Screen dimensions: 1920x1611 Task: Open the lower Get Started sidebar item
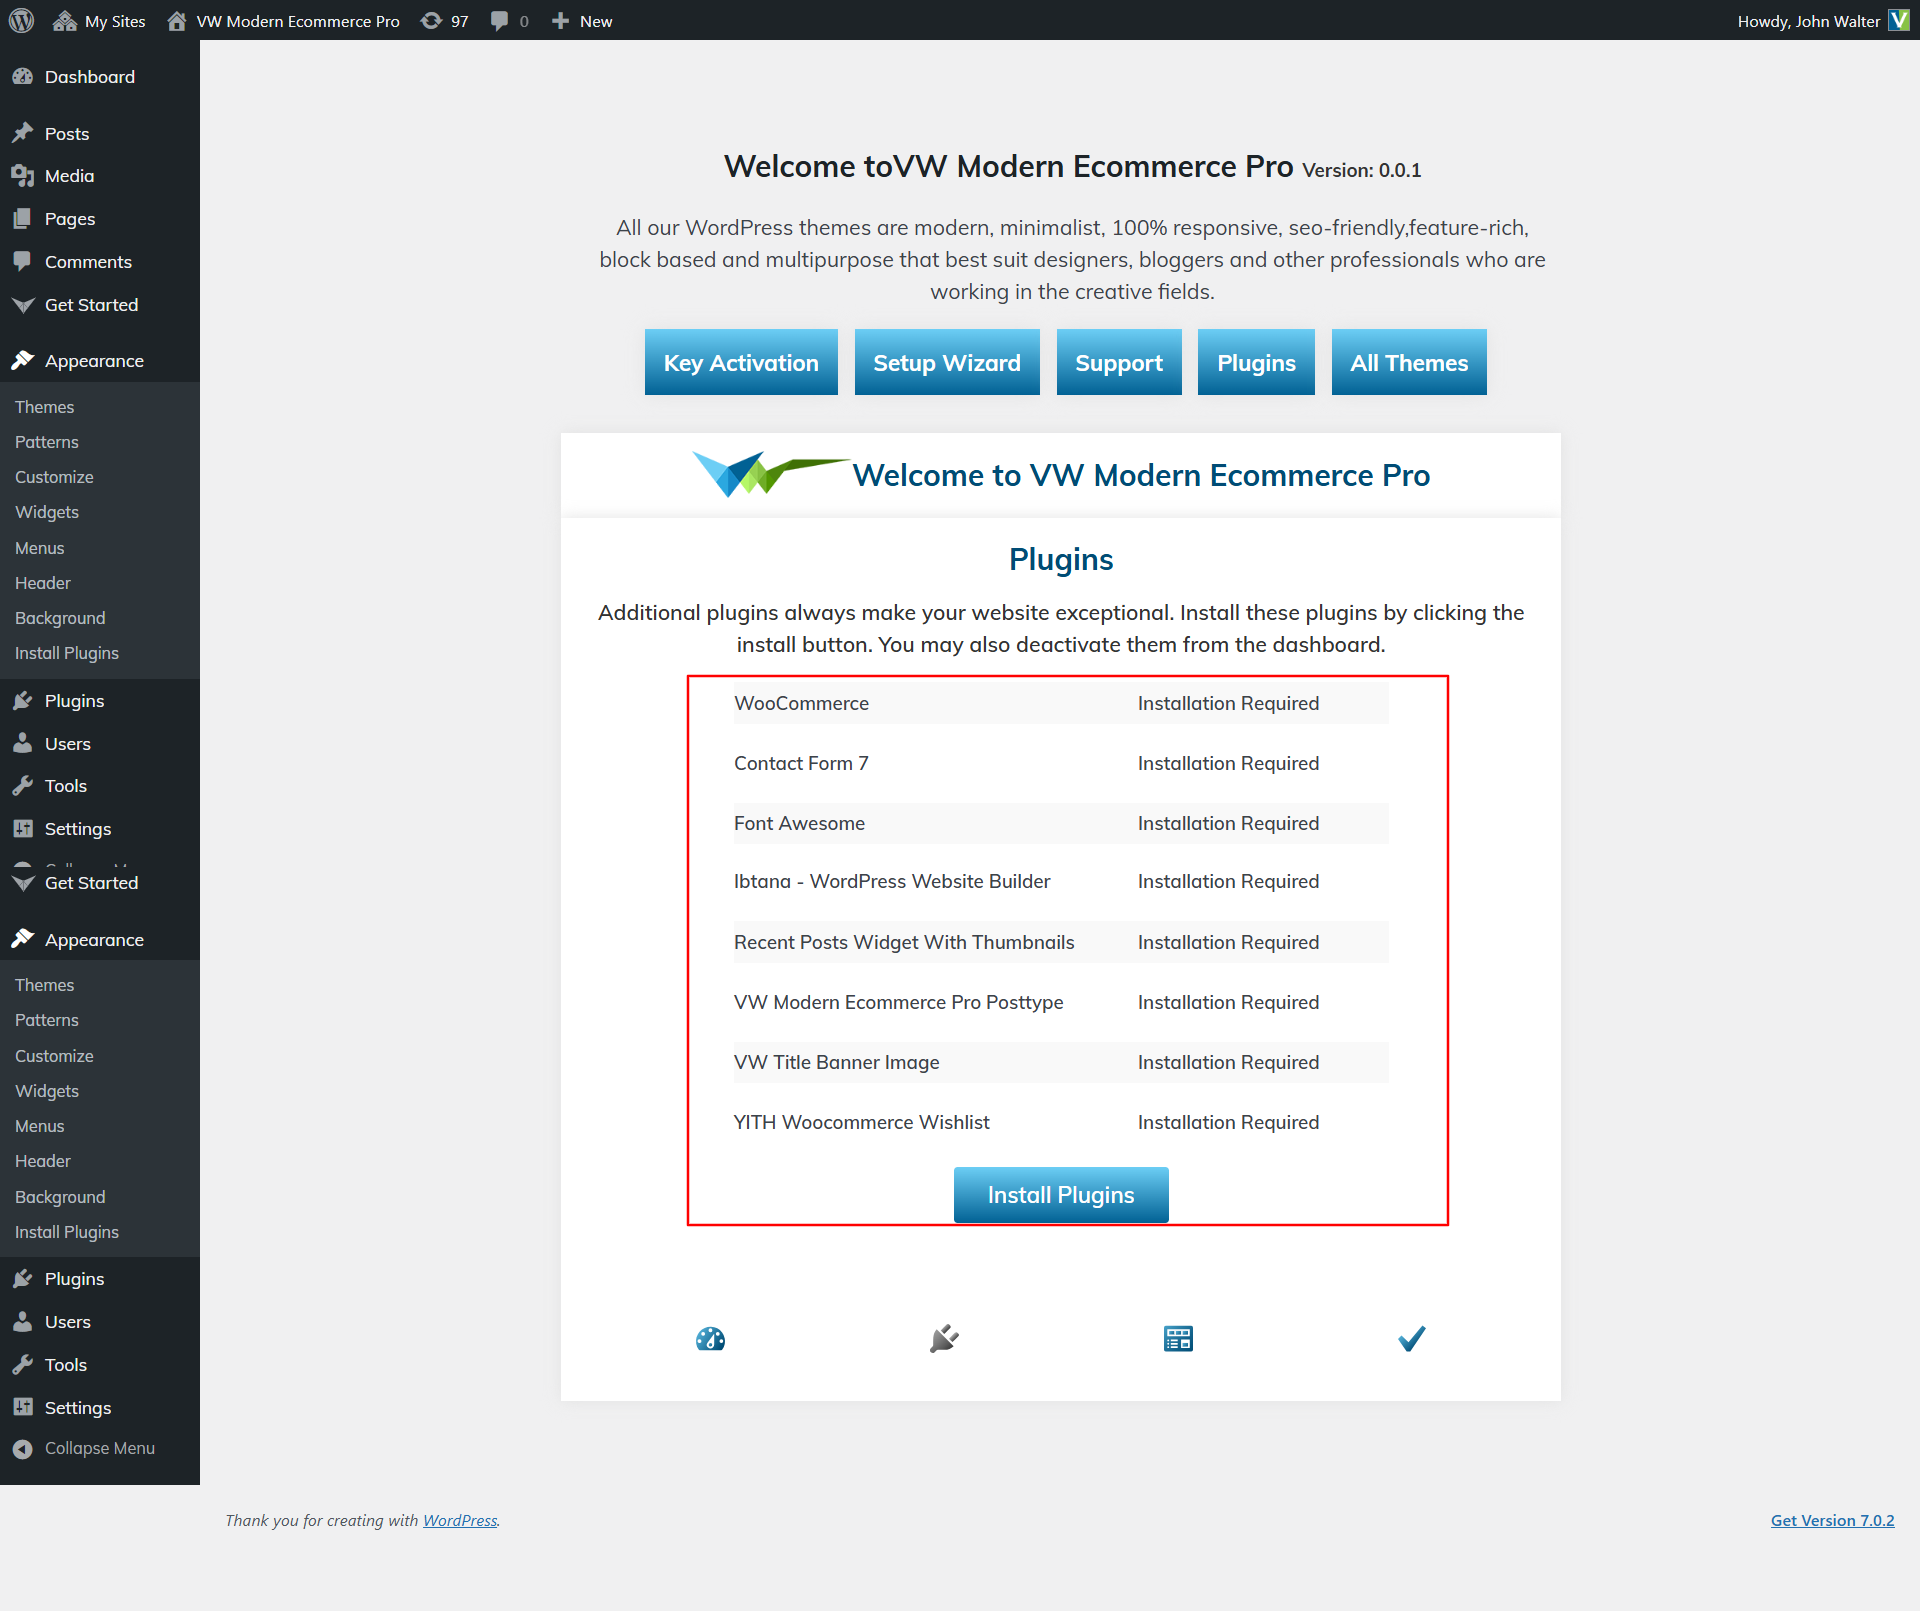[x=91, y=883]
